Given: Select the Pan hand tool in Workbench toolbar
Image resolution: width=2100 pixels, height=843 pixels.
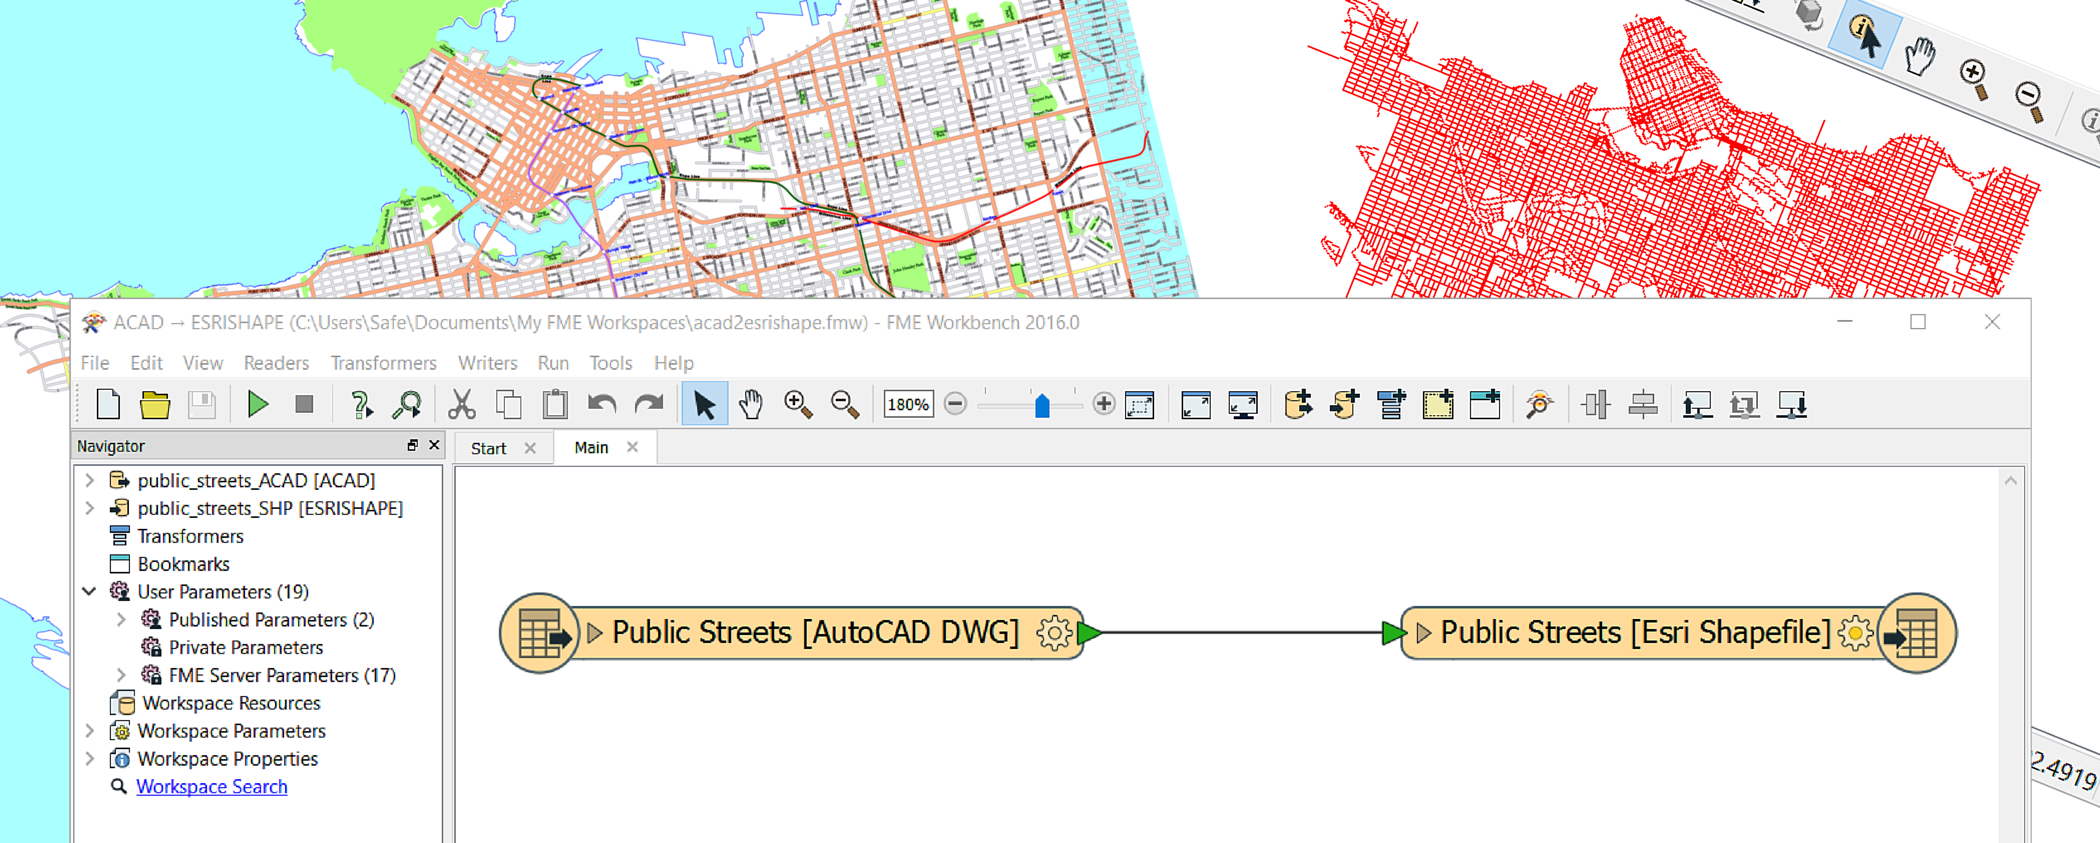Looking at the screenshot, I should [751, 405].
